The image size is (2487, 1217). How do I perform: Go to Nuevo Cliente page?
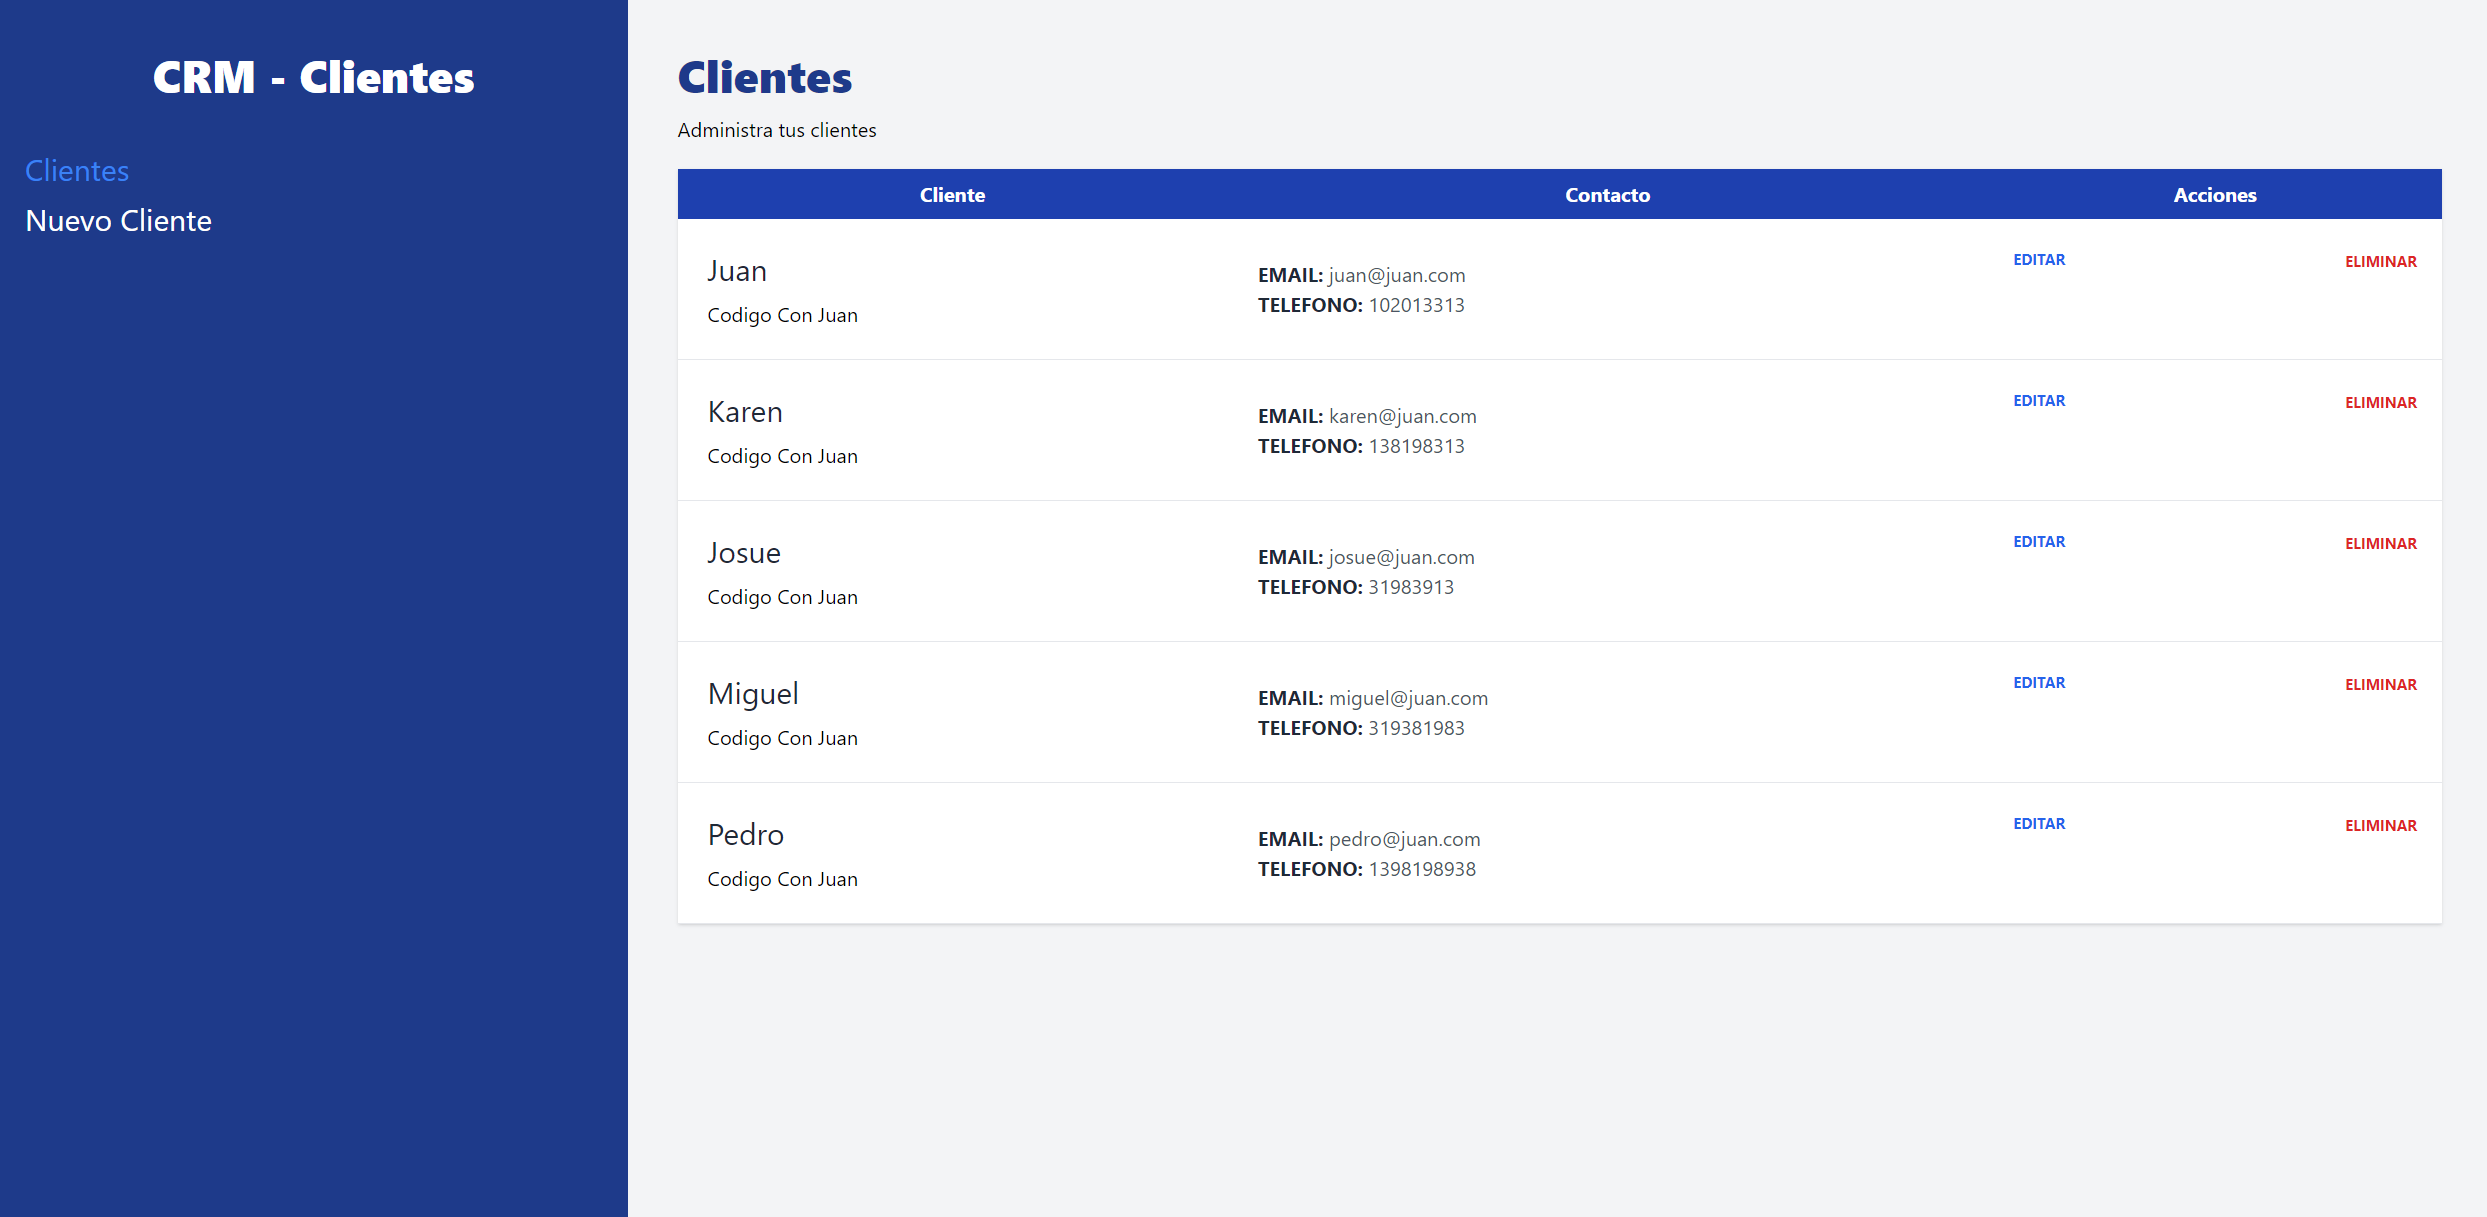point(118,221)
